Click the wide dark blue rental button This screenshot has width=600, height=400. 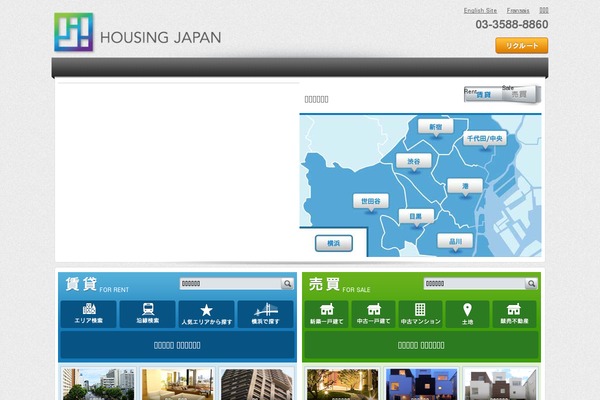click(177, 345)
